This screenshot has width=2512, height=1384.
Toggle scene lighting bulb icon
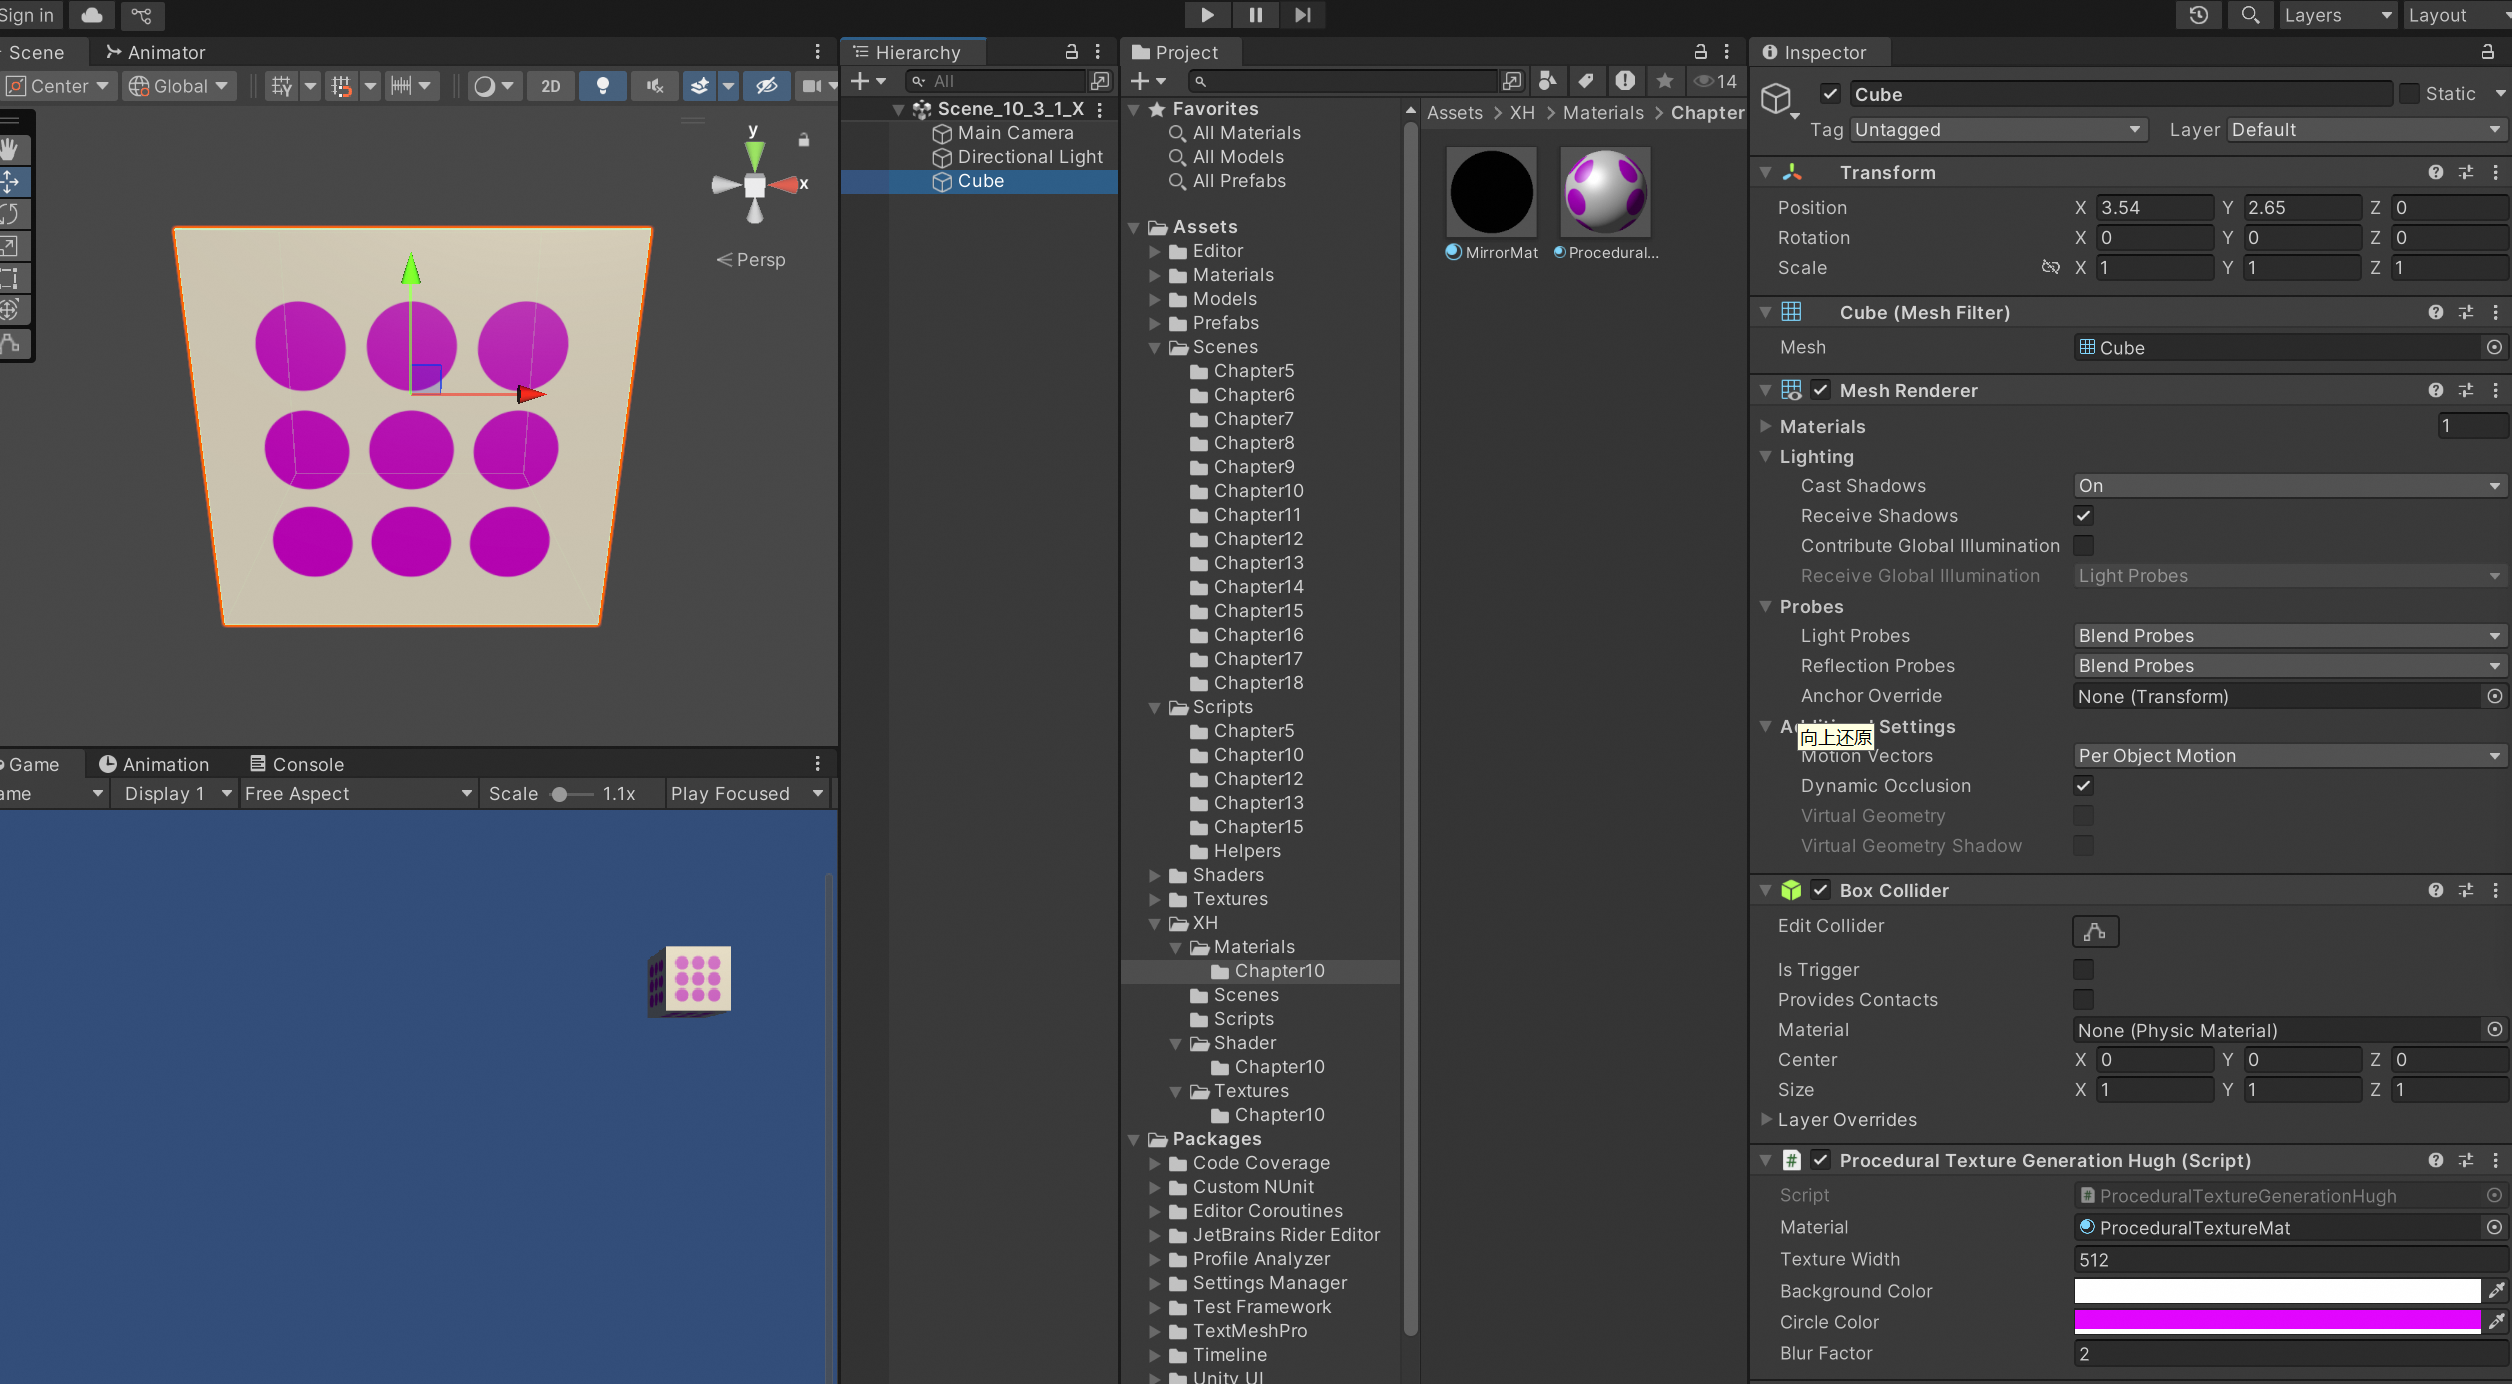[x=603, y=86]
